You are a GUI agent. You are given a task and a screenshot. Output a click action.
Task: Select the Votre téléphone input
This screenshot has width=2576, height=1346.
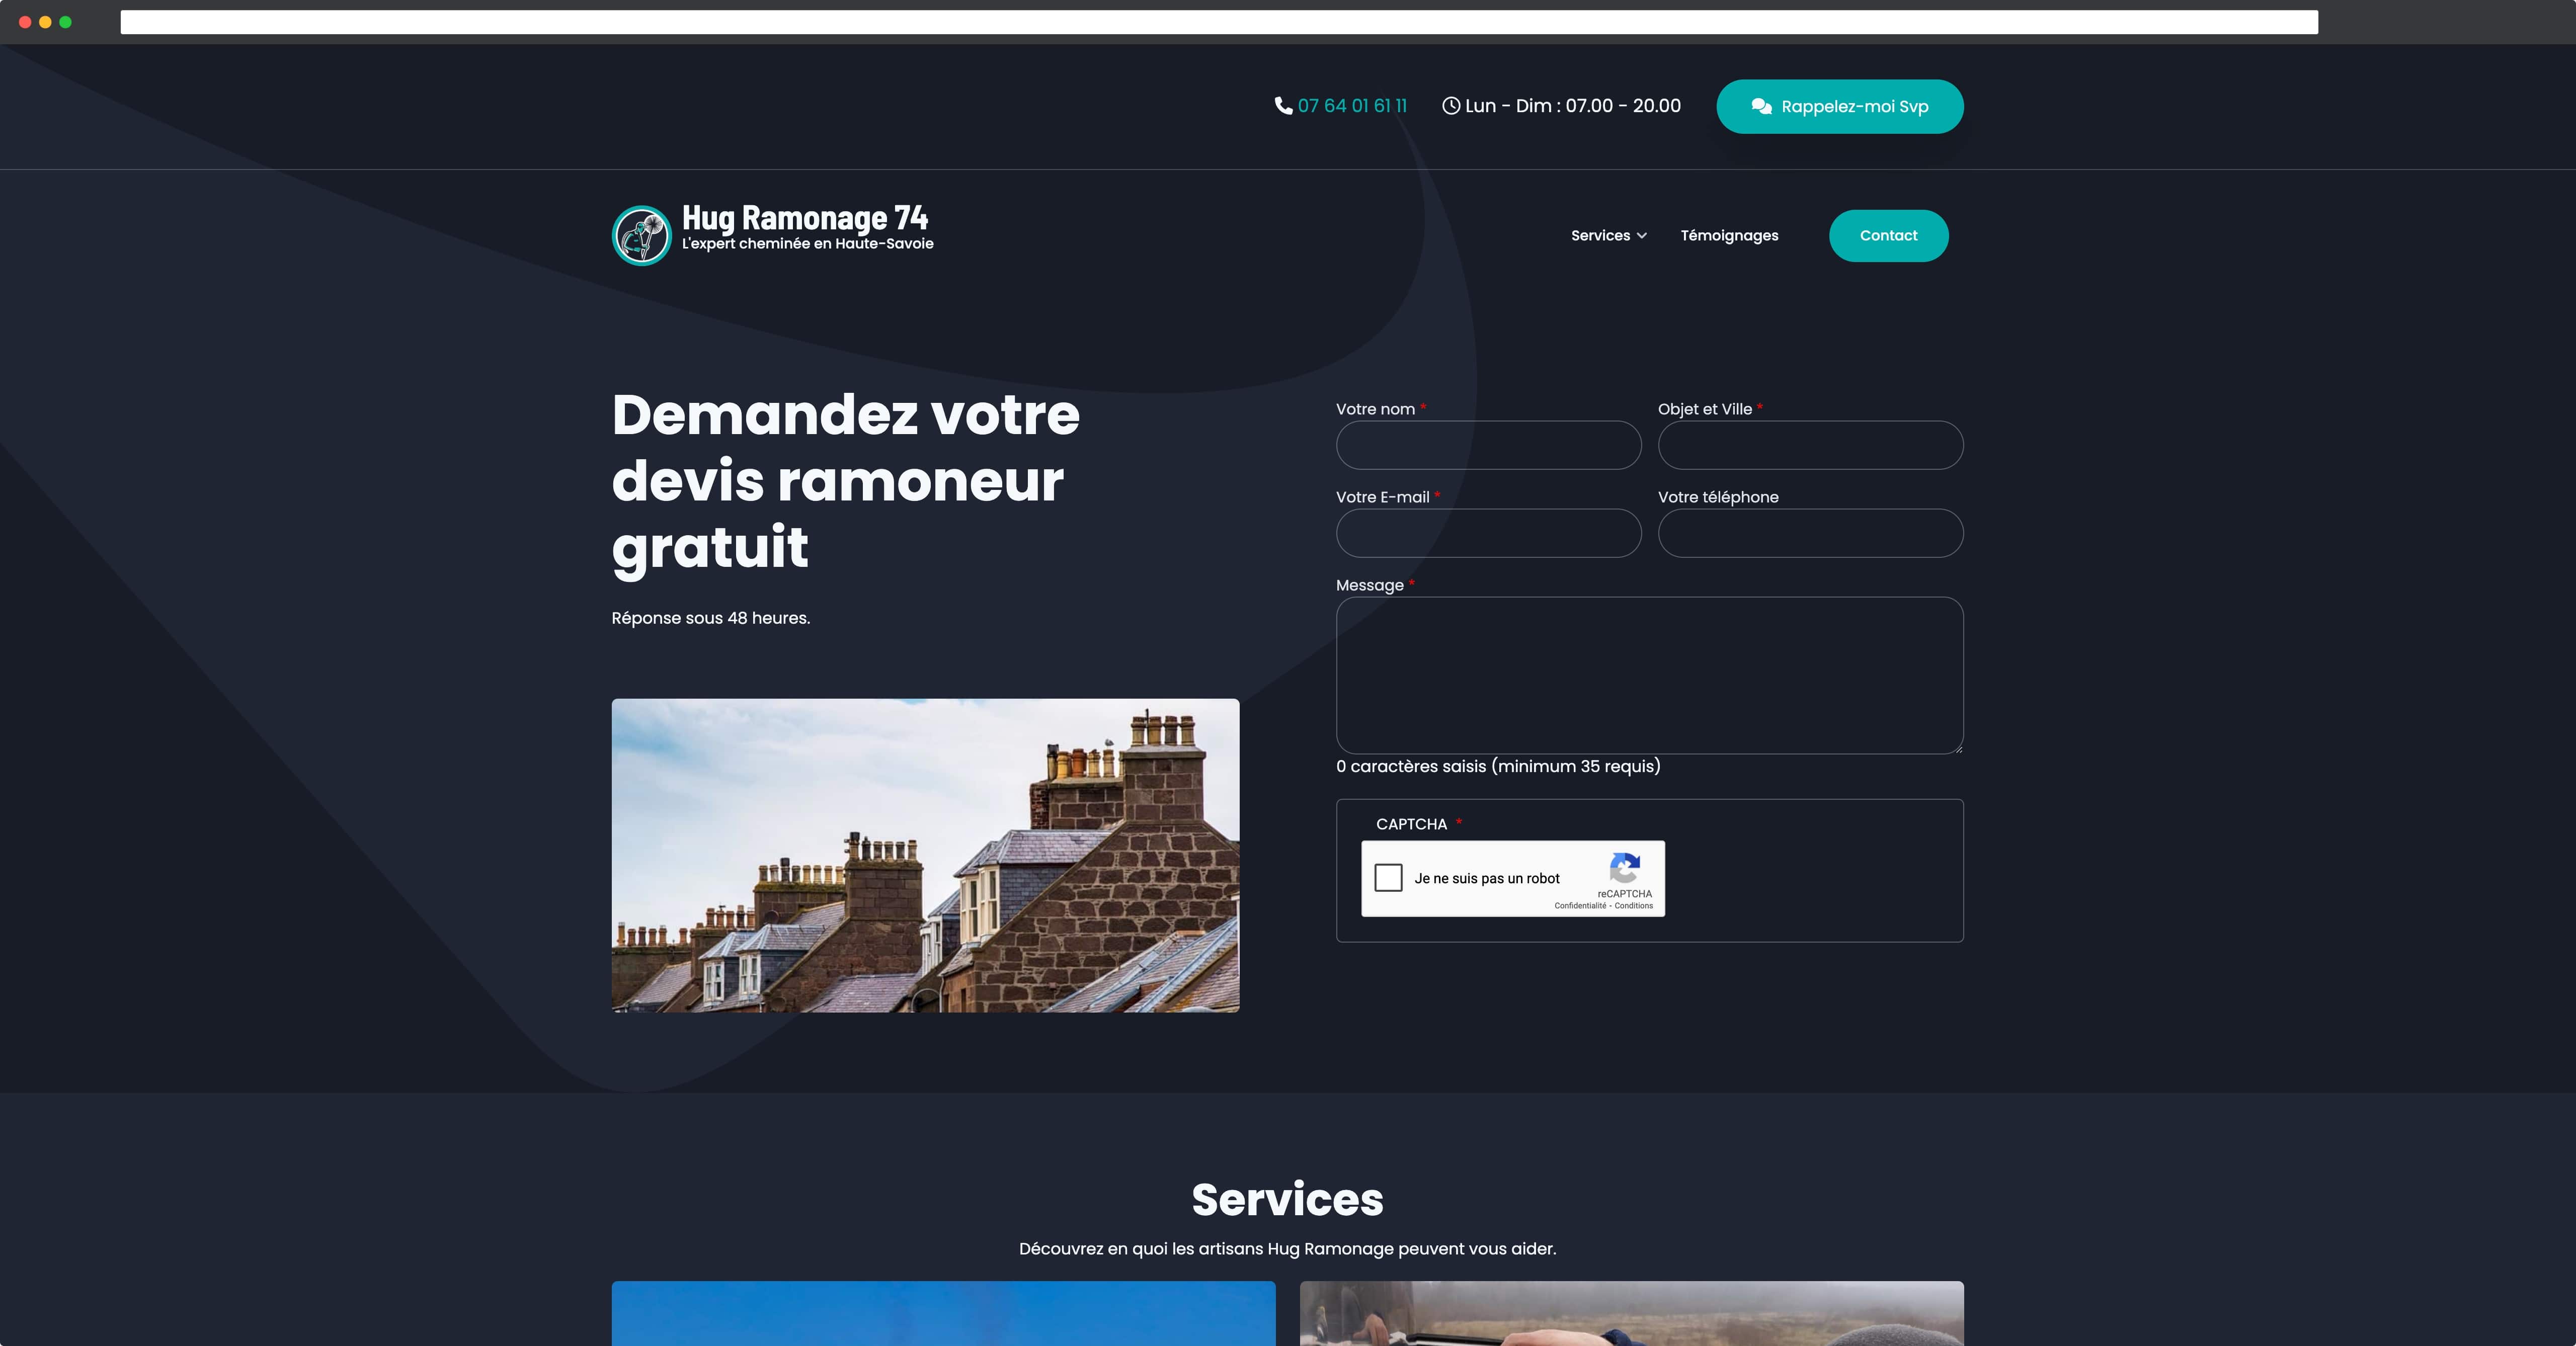tap(1810, 533)
